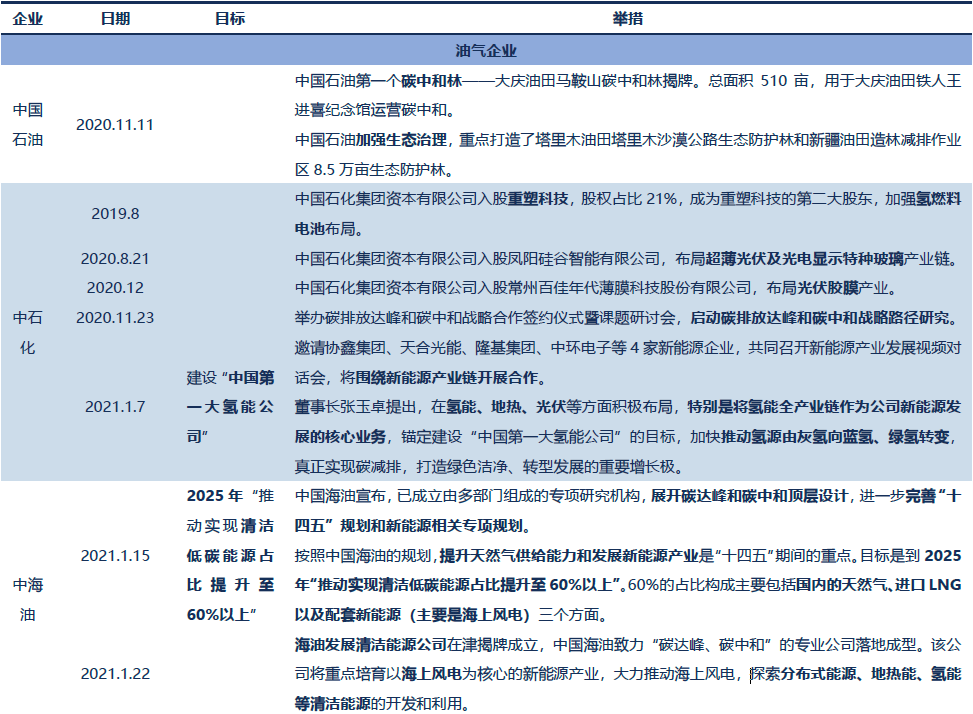Click the date 2019.8
This screenshot has width=973, height=714.
pyautogui.click(x=115, y=214)
